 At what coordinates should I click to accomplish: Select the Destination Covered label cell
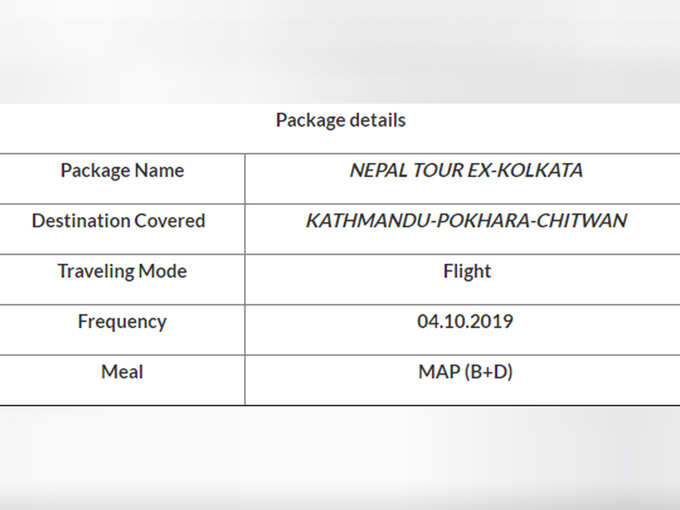tap(122, 229)
